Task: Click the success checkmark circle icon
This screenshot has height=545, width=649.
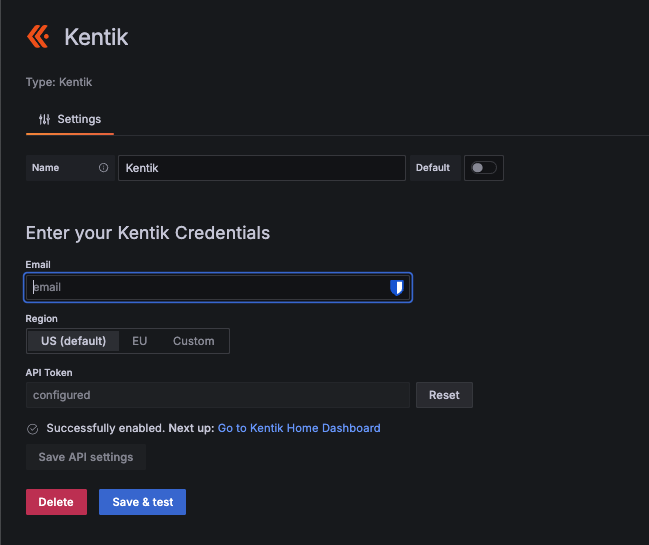Action: pos(33,428)
